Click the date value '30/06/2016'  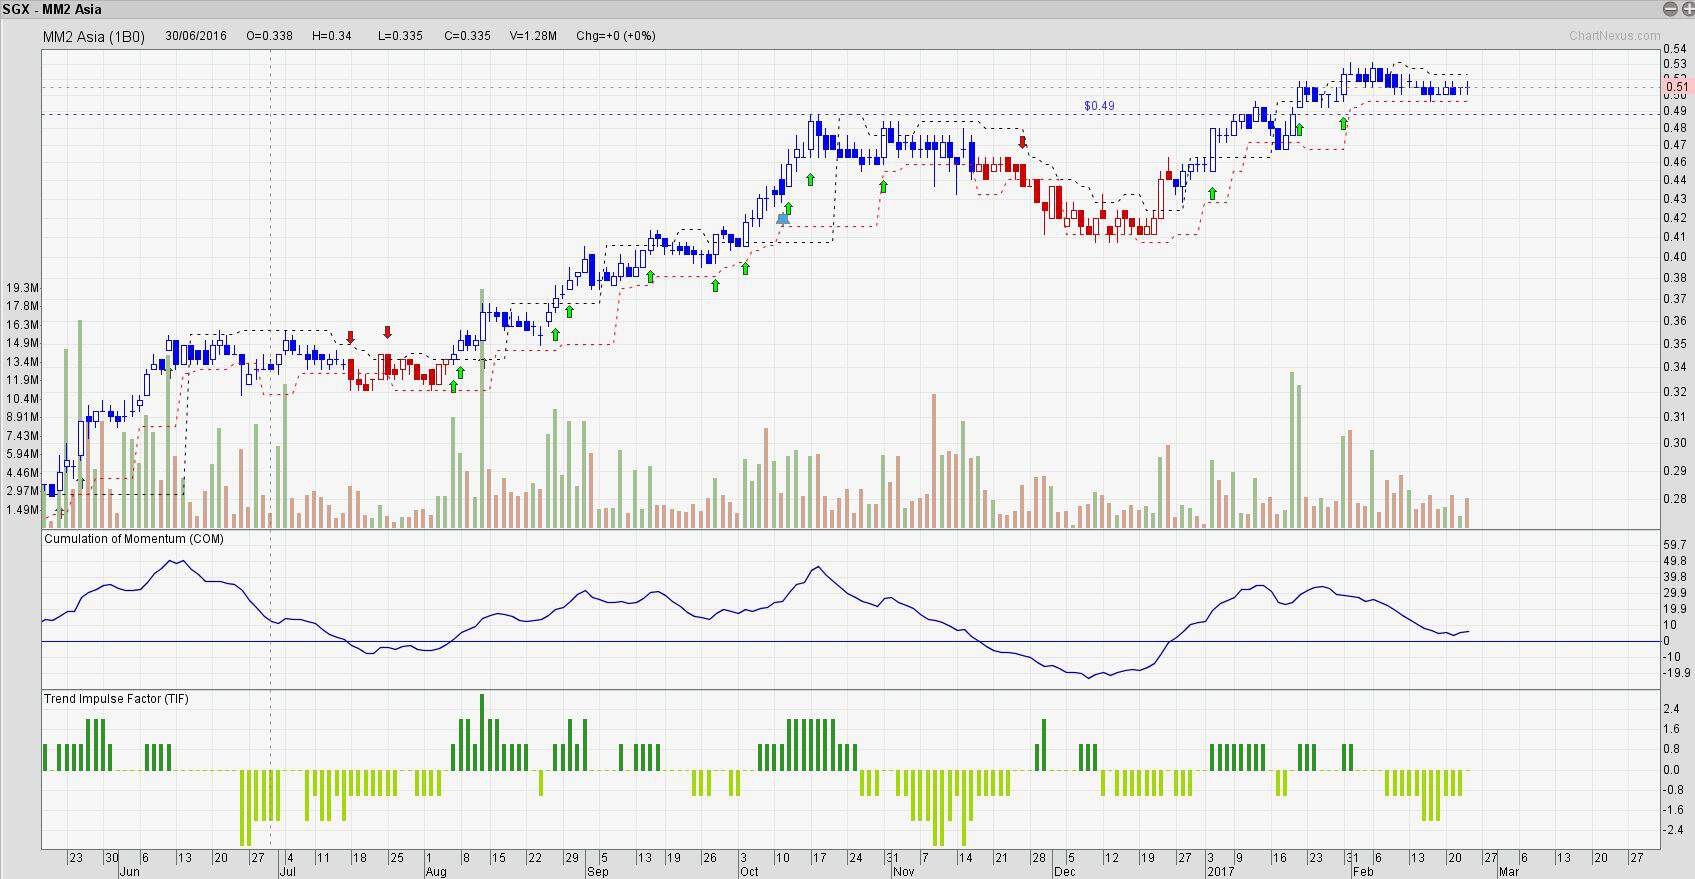pyautogui.click(x=196, y=36)
